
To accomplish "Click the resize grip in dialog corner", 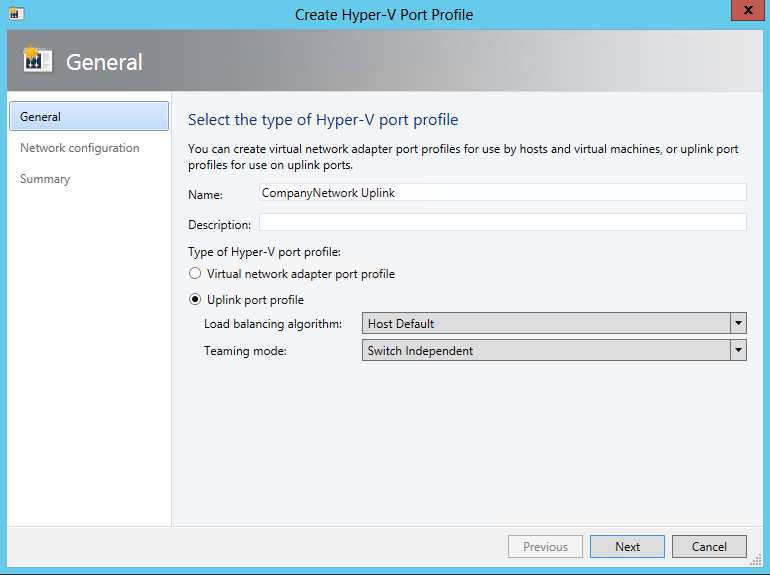I will (757, 560).
